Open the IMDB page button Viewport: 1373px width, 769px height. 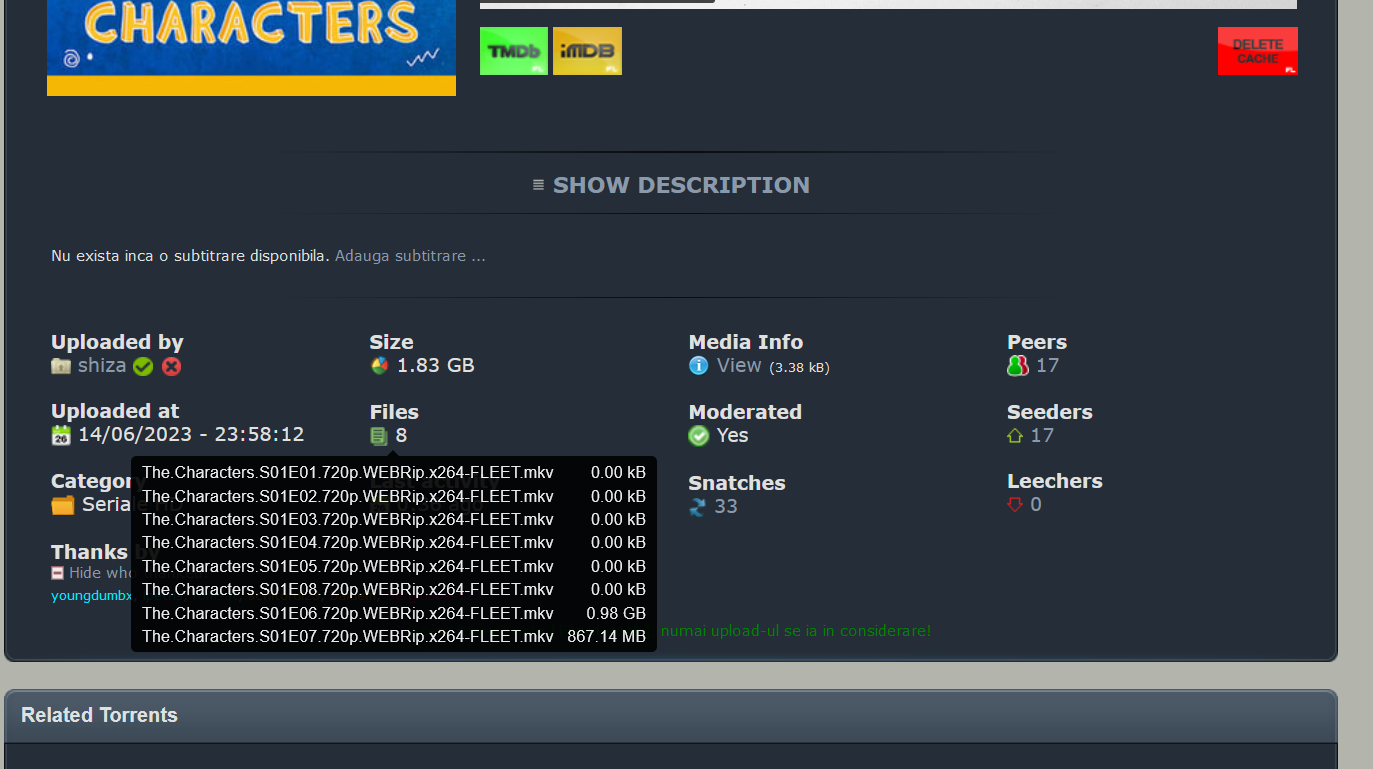[x=587, y=51]
